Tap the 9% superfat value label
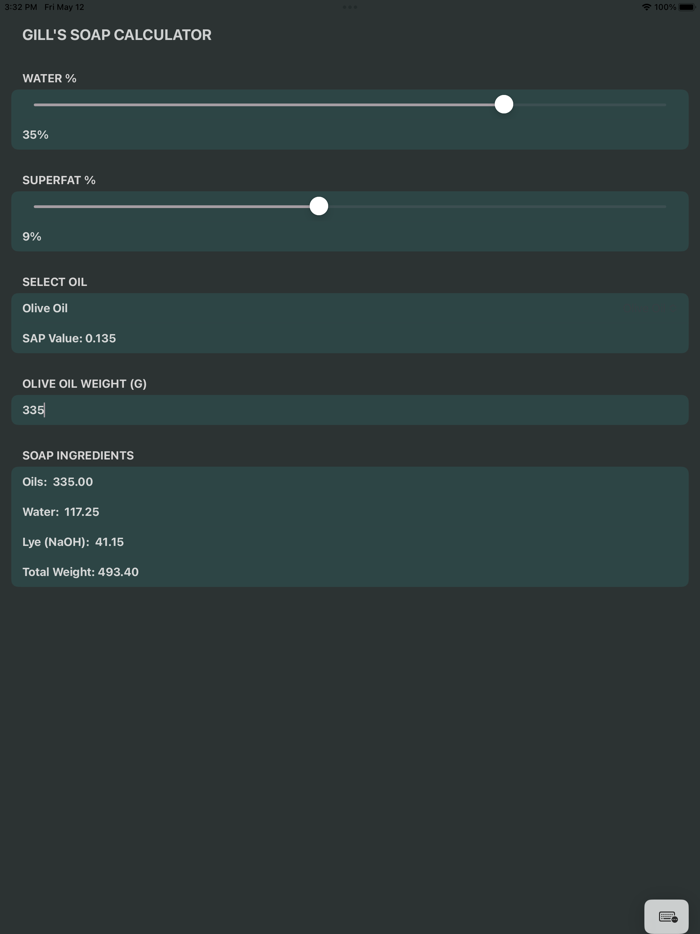This screenshot has height=934, width=700. point(32,237)
